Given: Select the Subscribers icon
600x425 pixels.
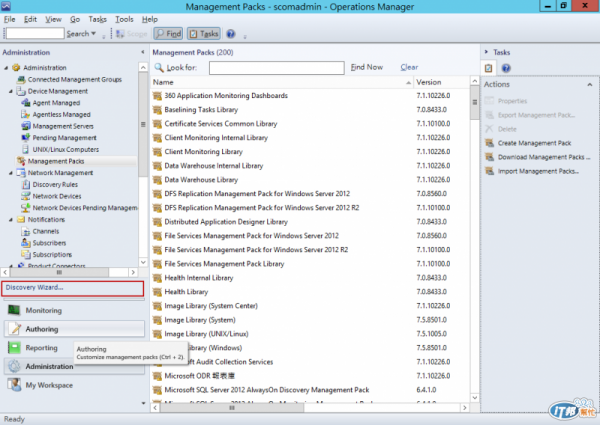Looking at the screenshot, I should [26, 243].
